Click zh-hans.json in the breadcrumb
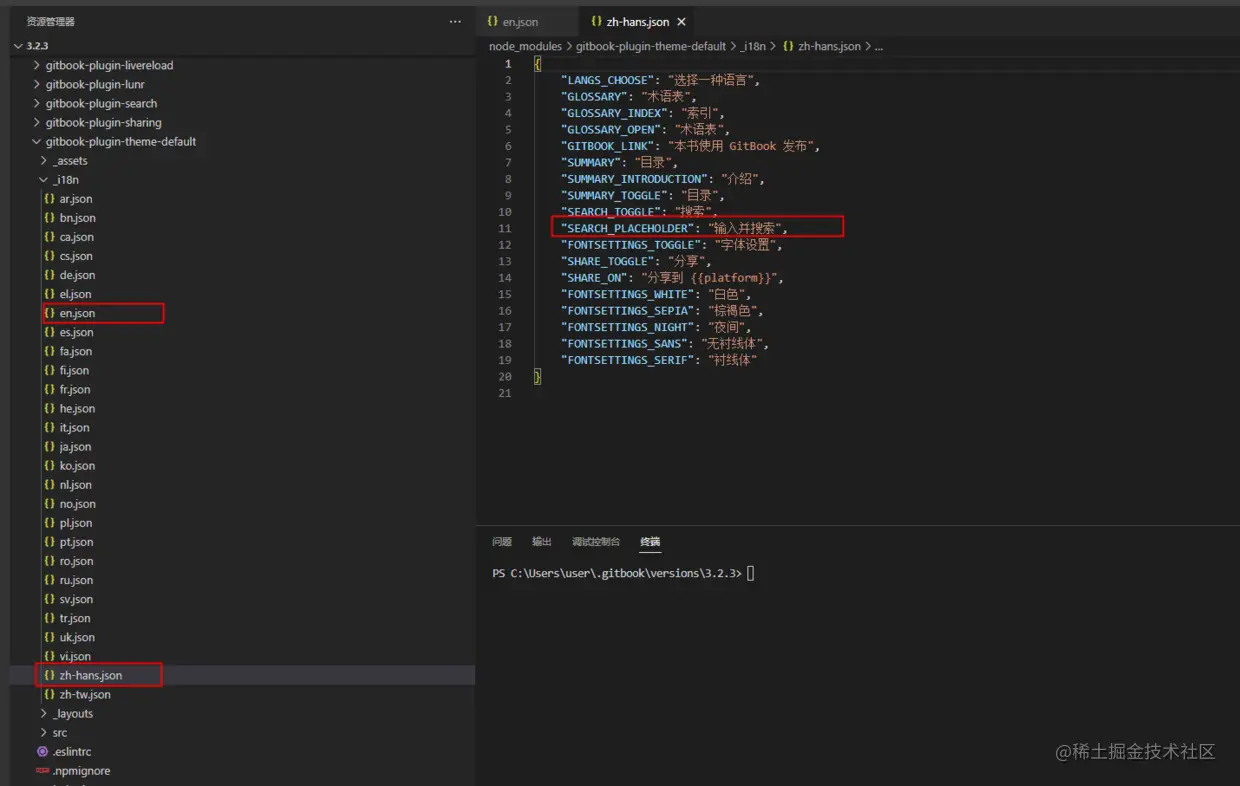 pyautogui.click(x=828, y=46)
